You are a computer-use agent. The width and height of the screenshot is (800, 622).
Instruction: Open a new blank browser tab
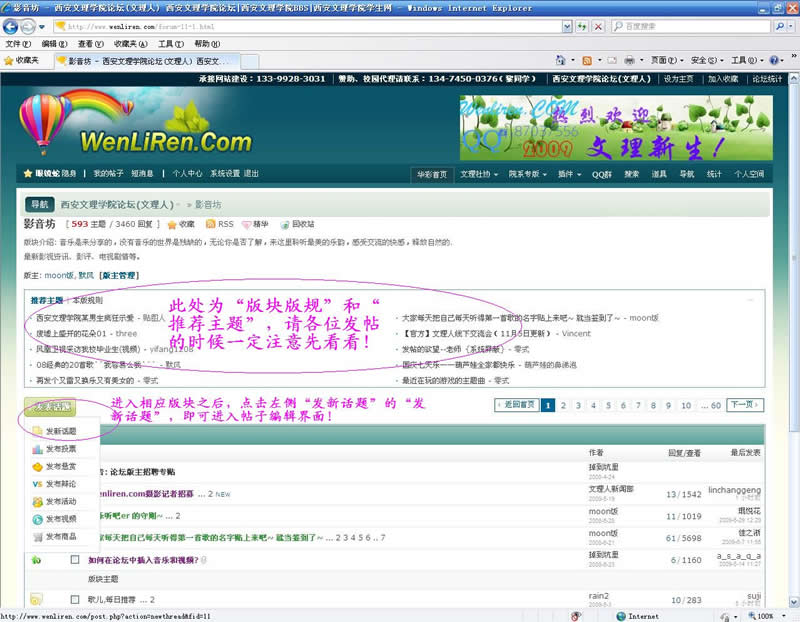[249, 62]
